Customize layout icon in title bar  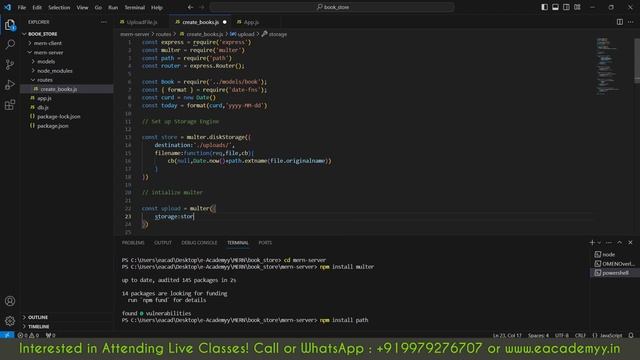[x=577, y=7]
